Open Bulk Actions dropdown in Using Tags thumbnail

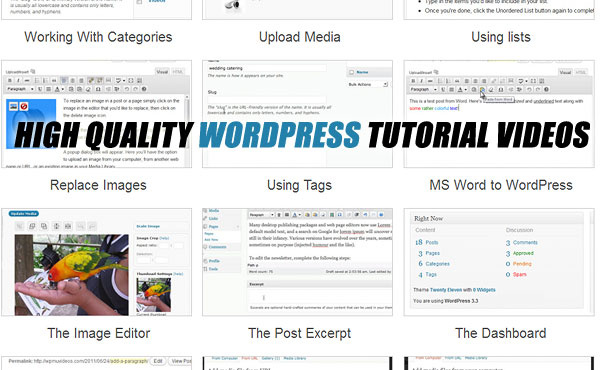coord(368,84)
